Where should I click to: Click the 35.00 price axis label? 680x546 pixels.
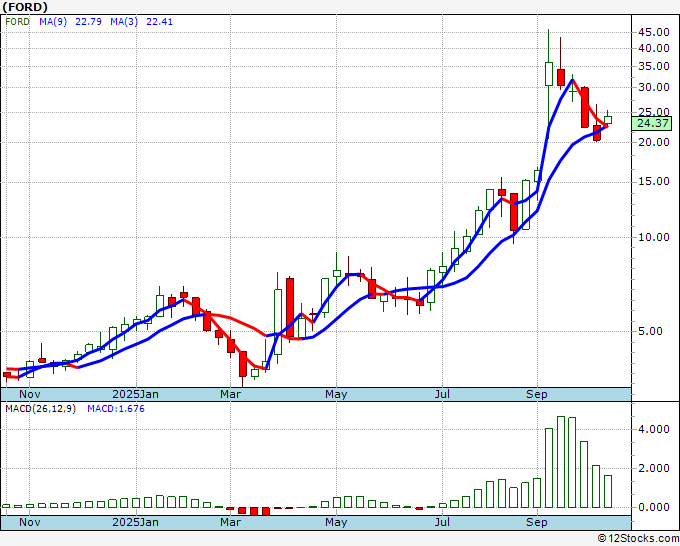click(x=654, y=67)
